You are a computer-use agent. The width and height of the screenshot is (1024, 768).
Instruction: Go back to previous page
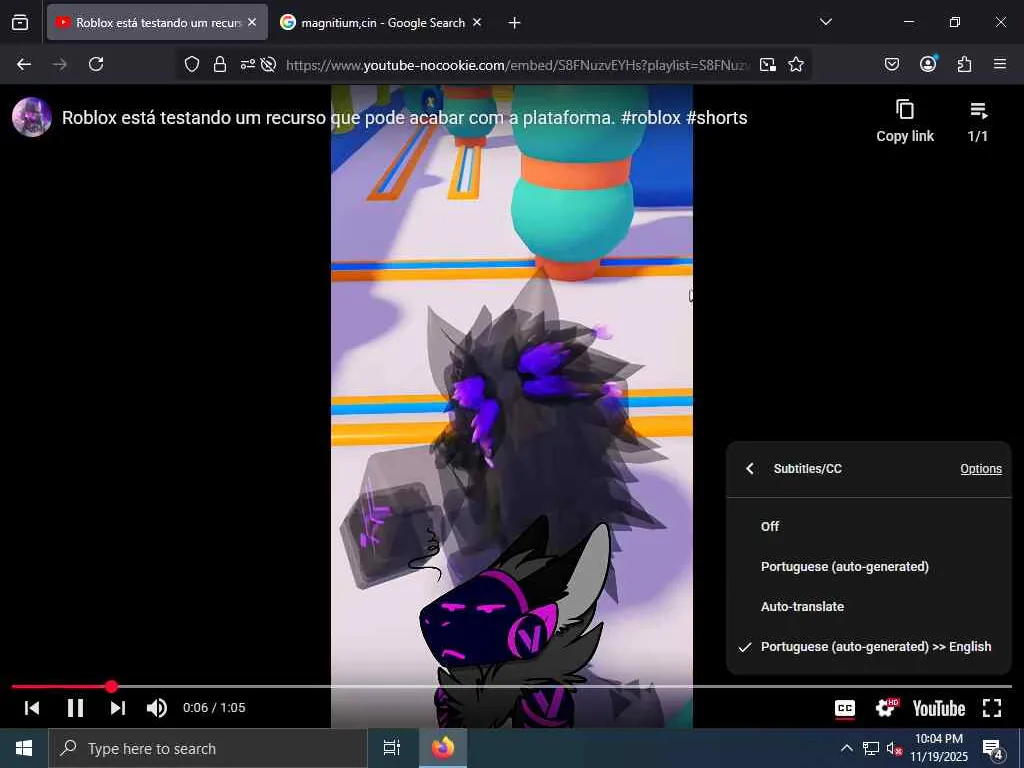tap(24, 64)
